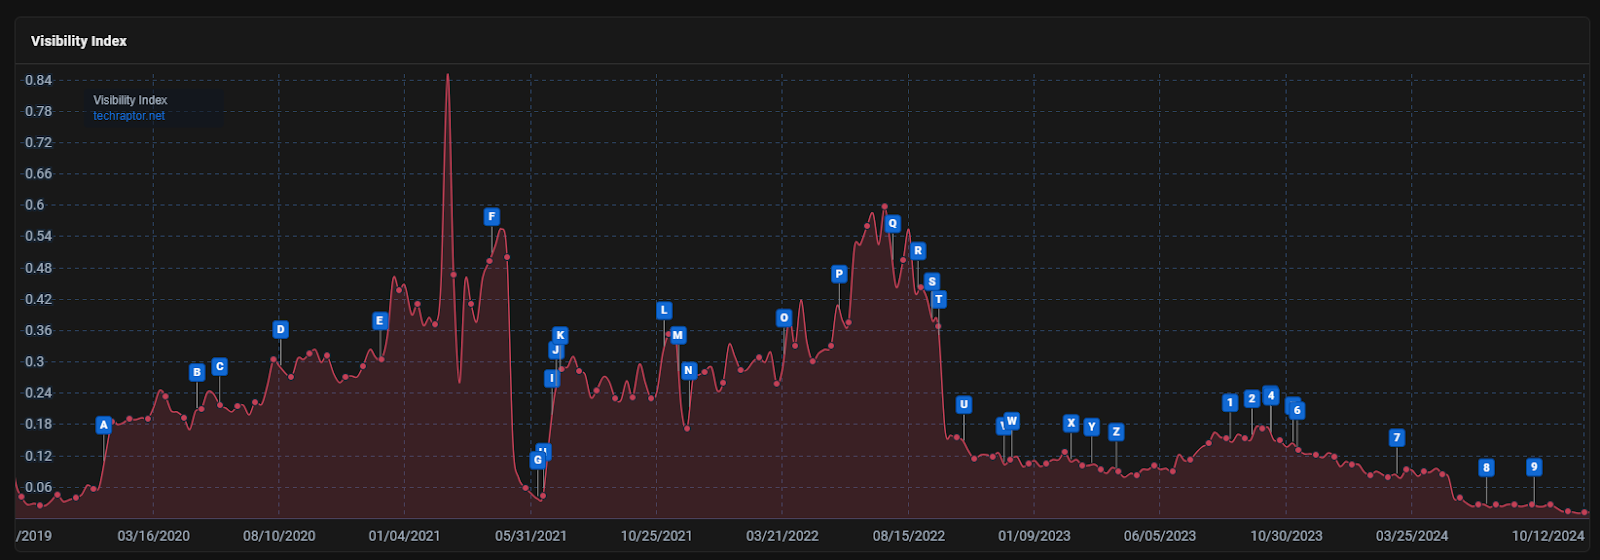
Task: Click marker B on the chart
Action: 197,373
